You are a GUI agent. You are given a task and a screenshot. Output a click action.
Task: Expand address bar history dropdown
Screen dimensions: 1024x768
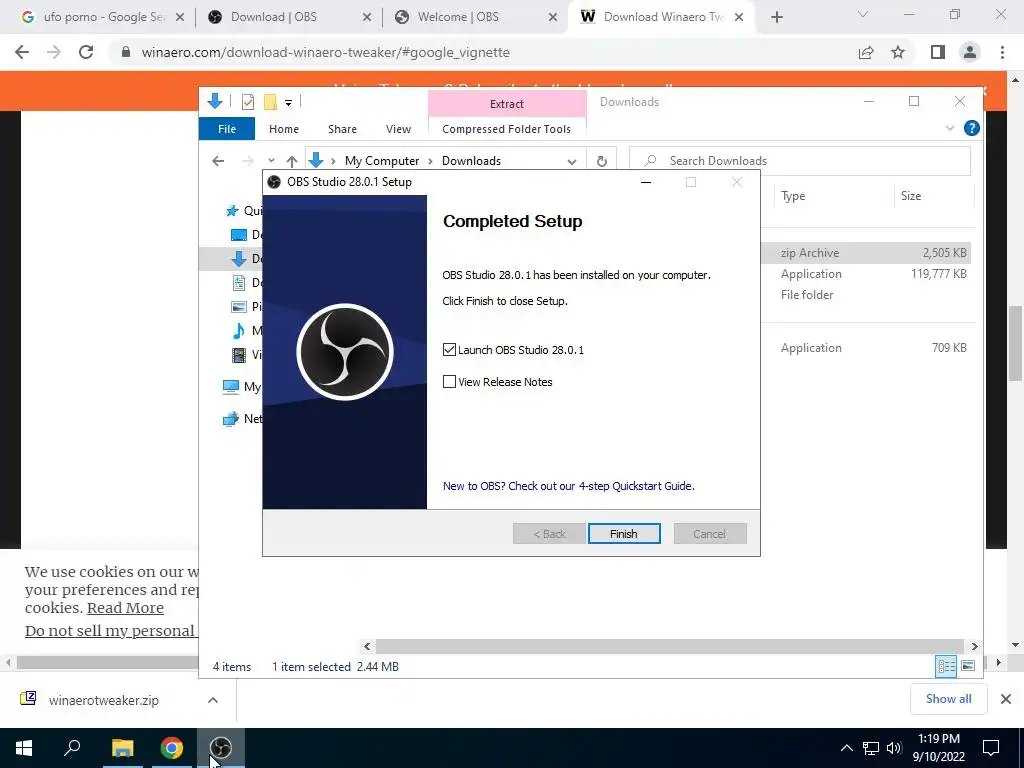click(571, 161)
